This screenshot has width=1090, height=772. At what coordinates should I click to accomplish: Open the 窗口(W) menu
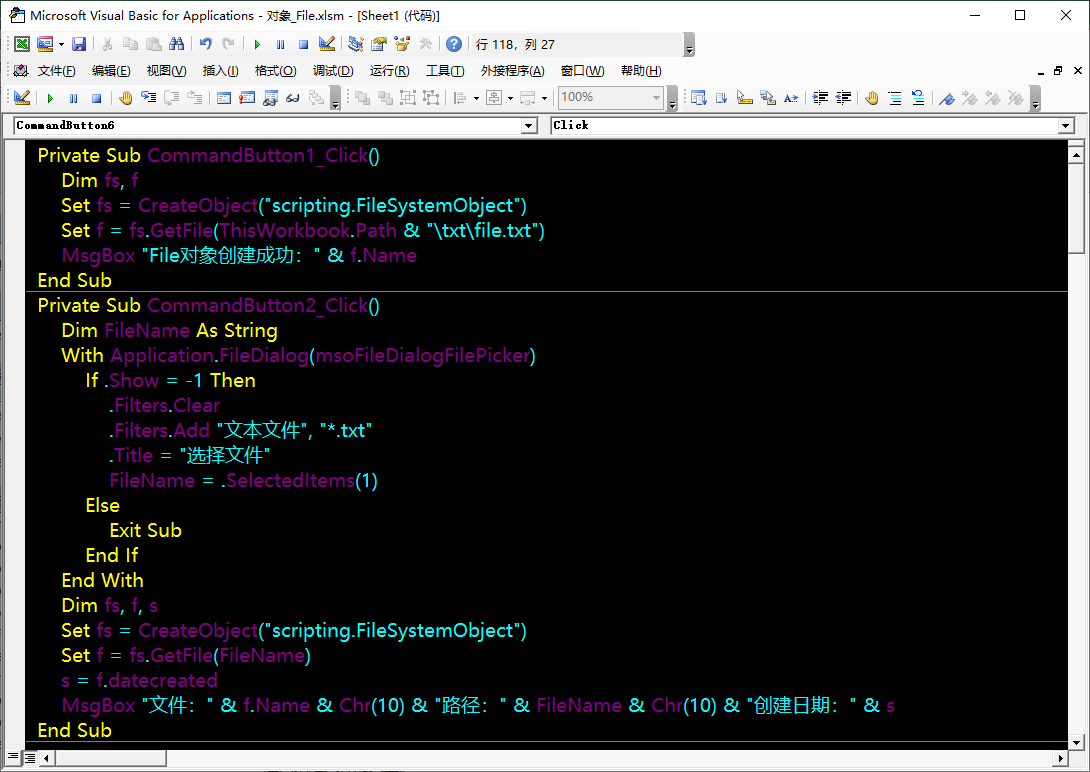[583, 71]
